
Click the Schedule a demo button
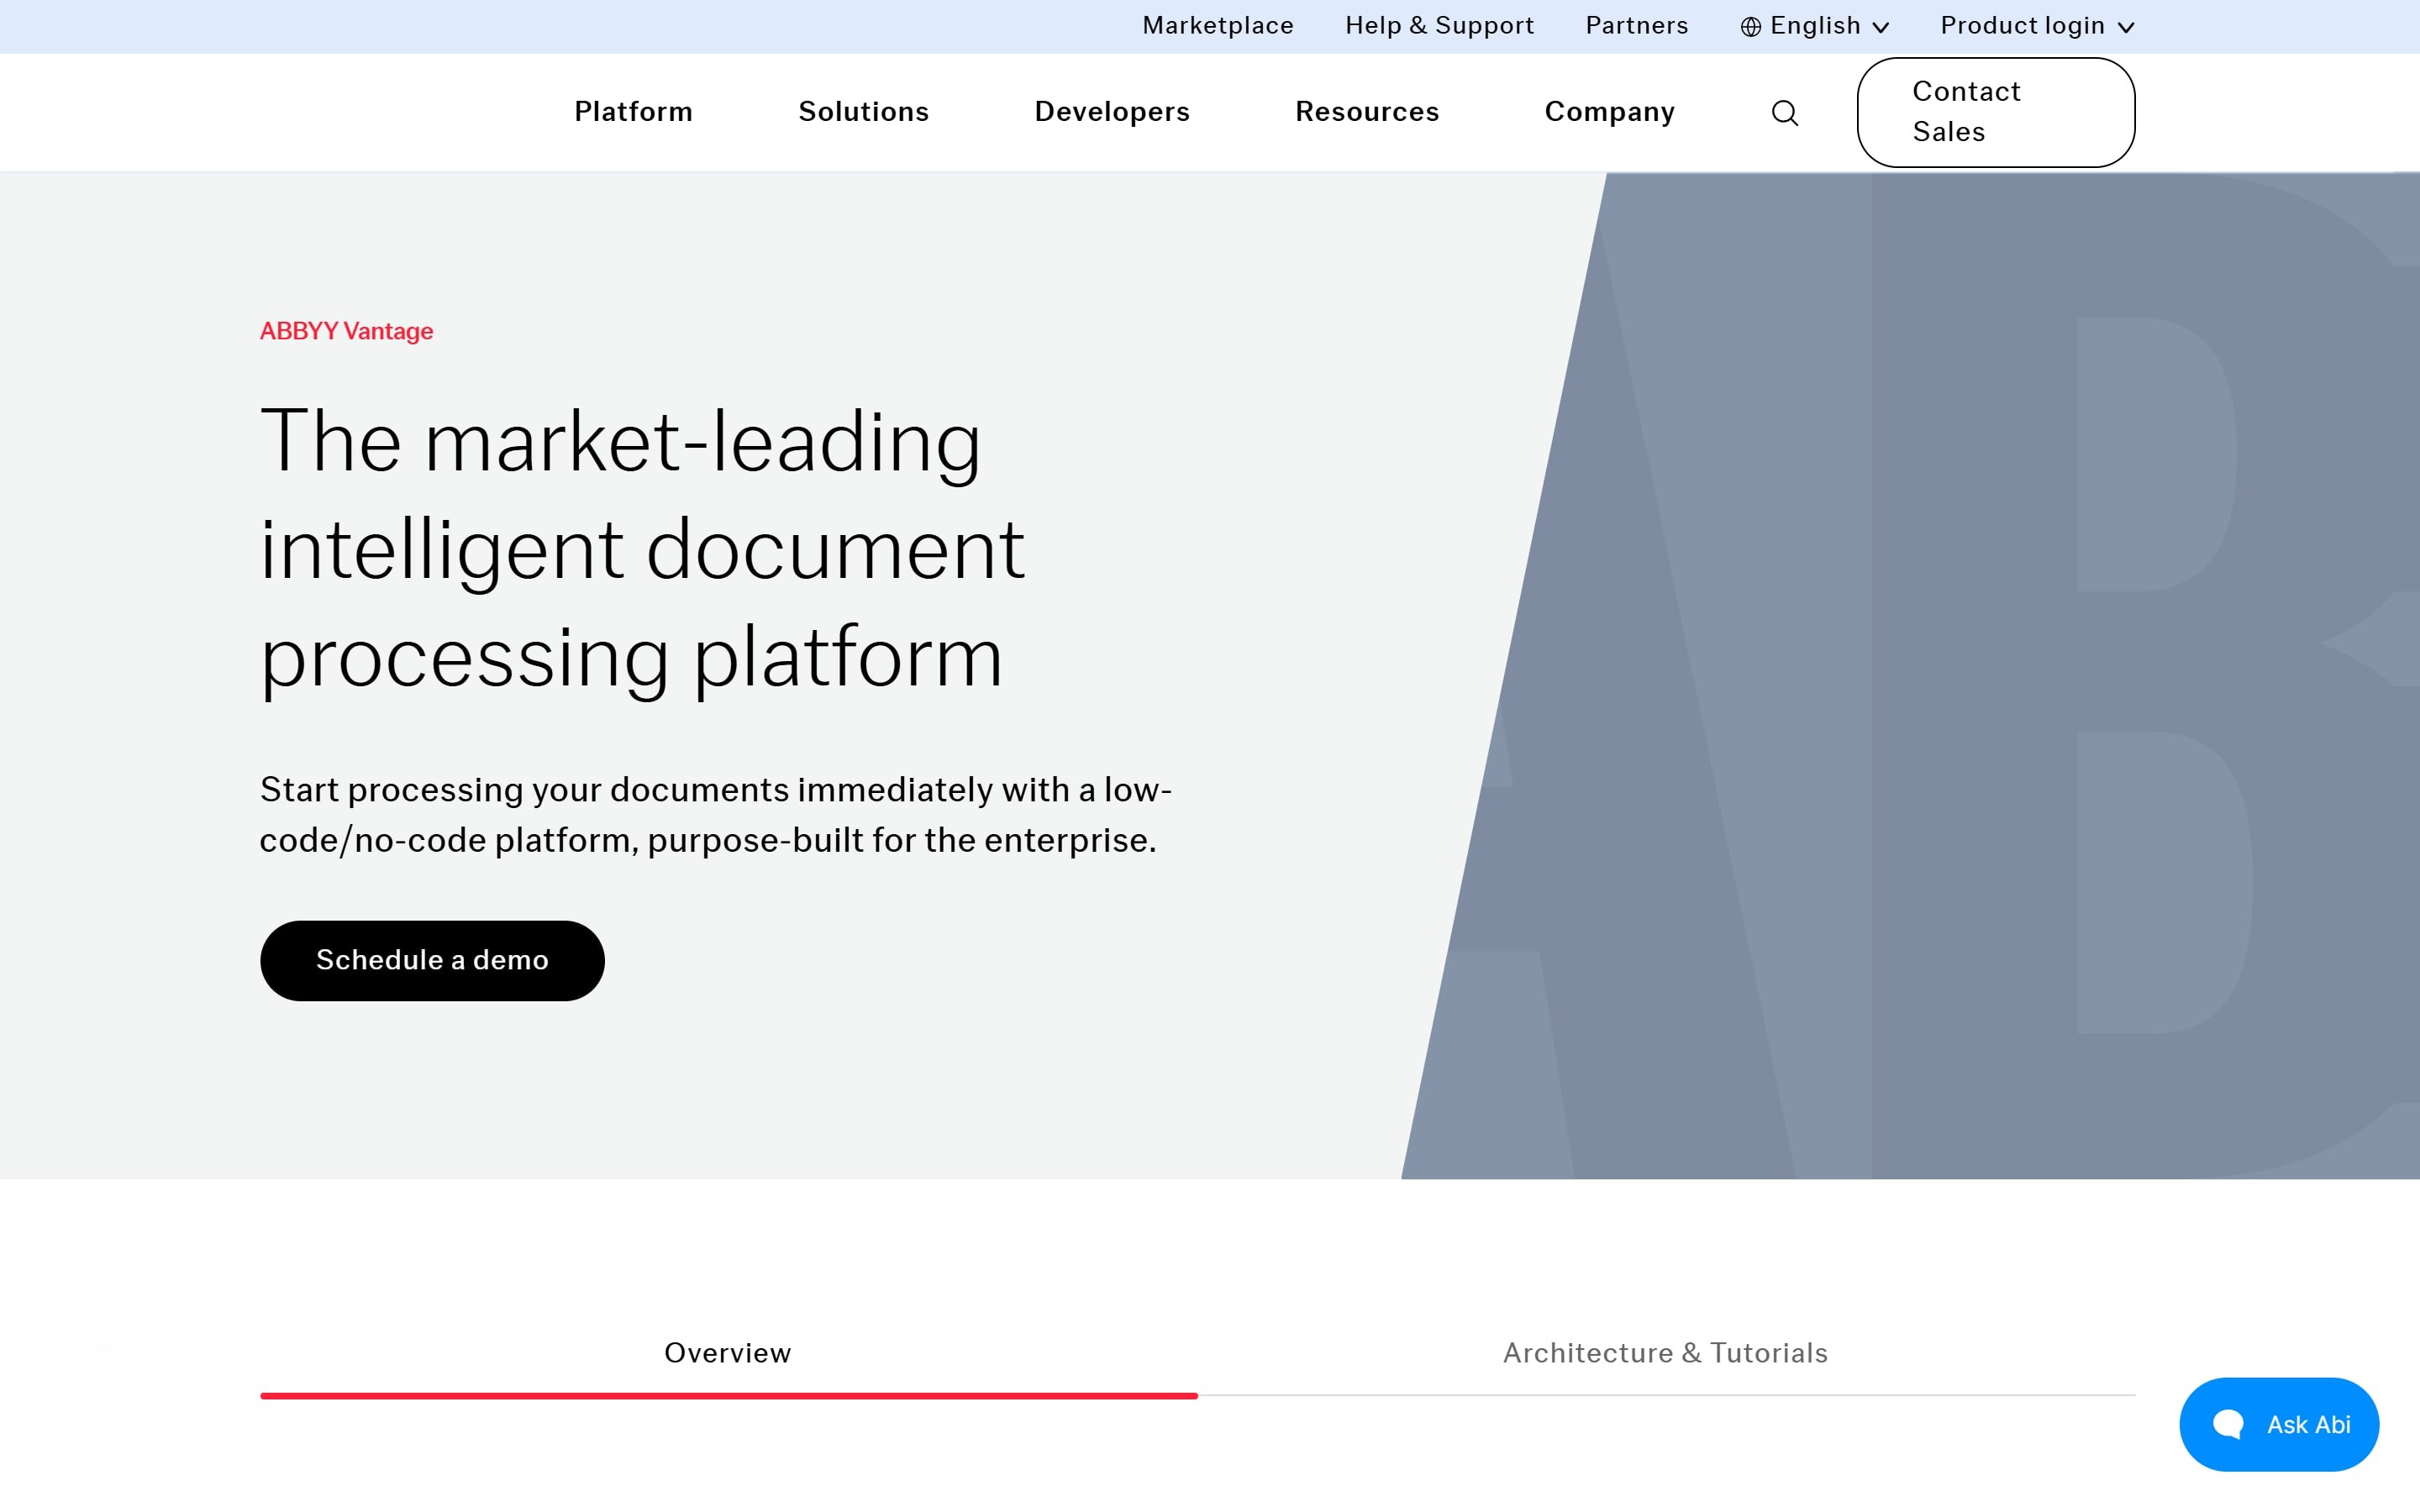(x=432, y=960)
